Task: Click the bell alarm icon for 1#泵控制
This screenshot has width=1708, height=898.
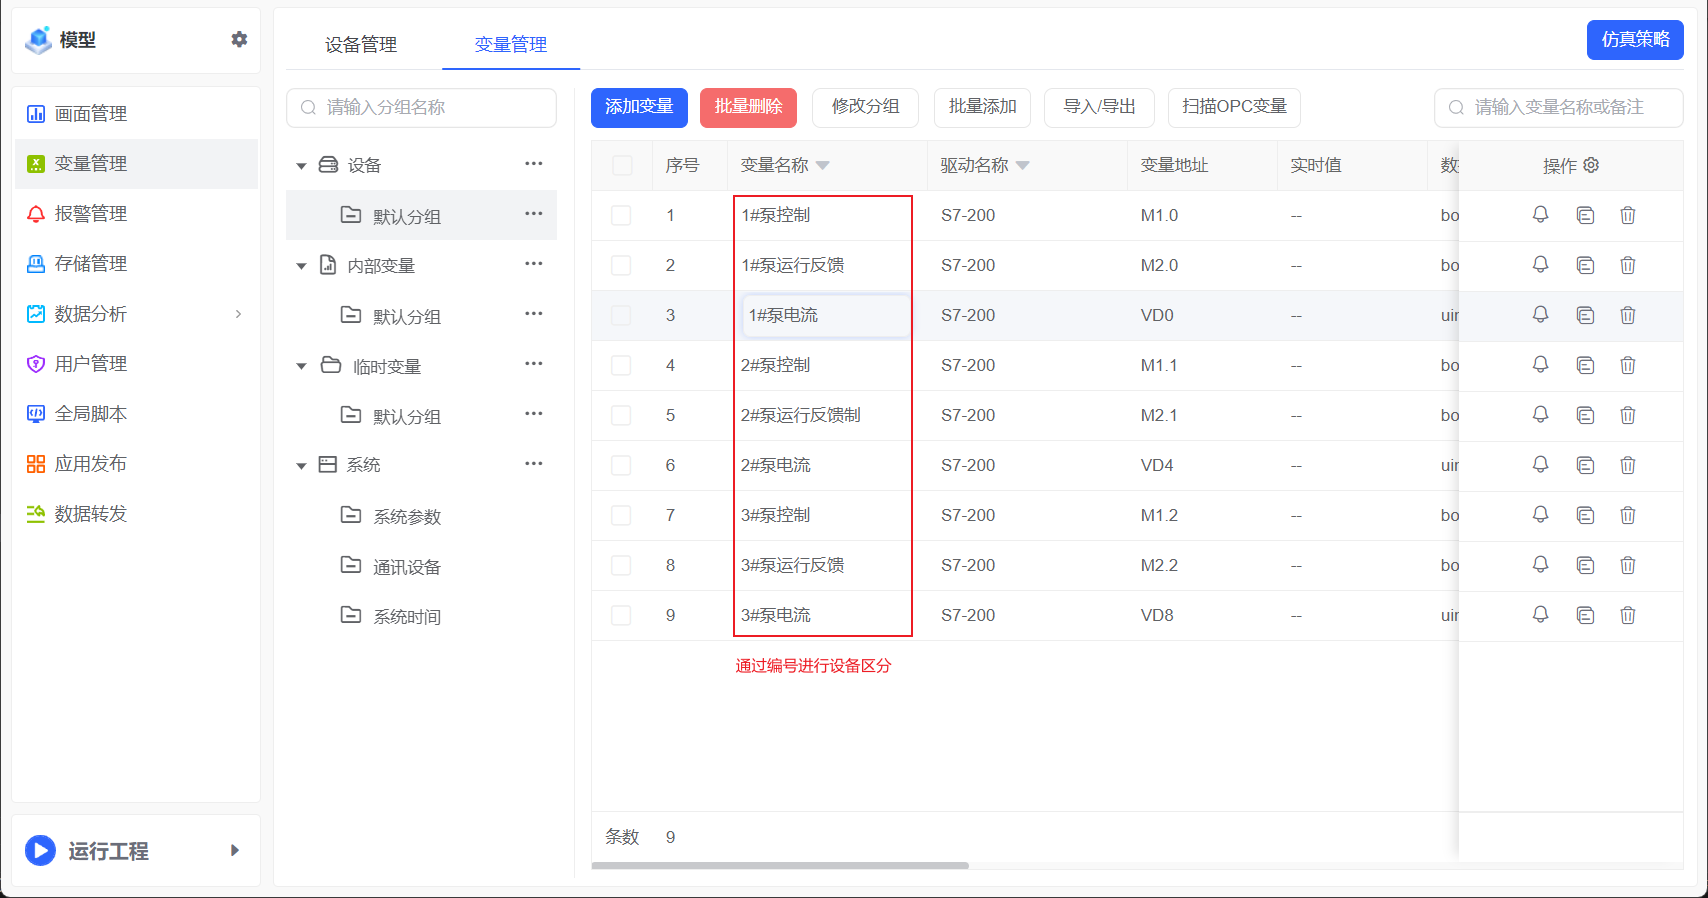Action: [x=1540, y=215]
